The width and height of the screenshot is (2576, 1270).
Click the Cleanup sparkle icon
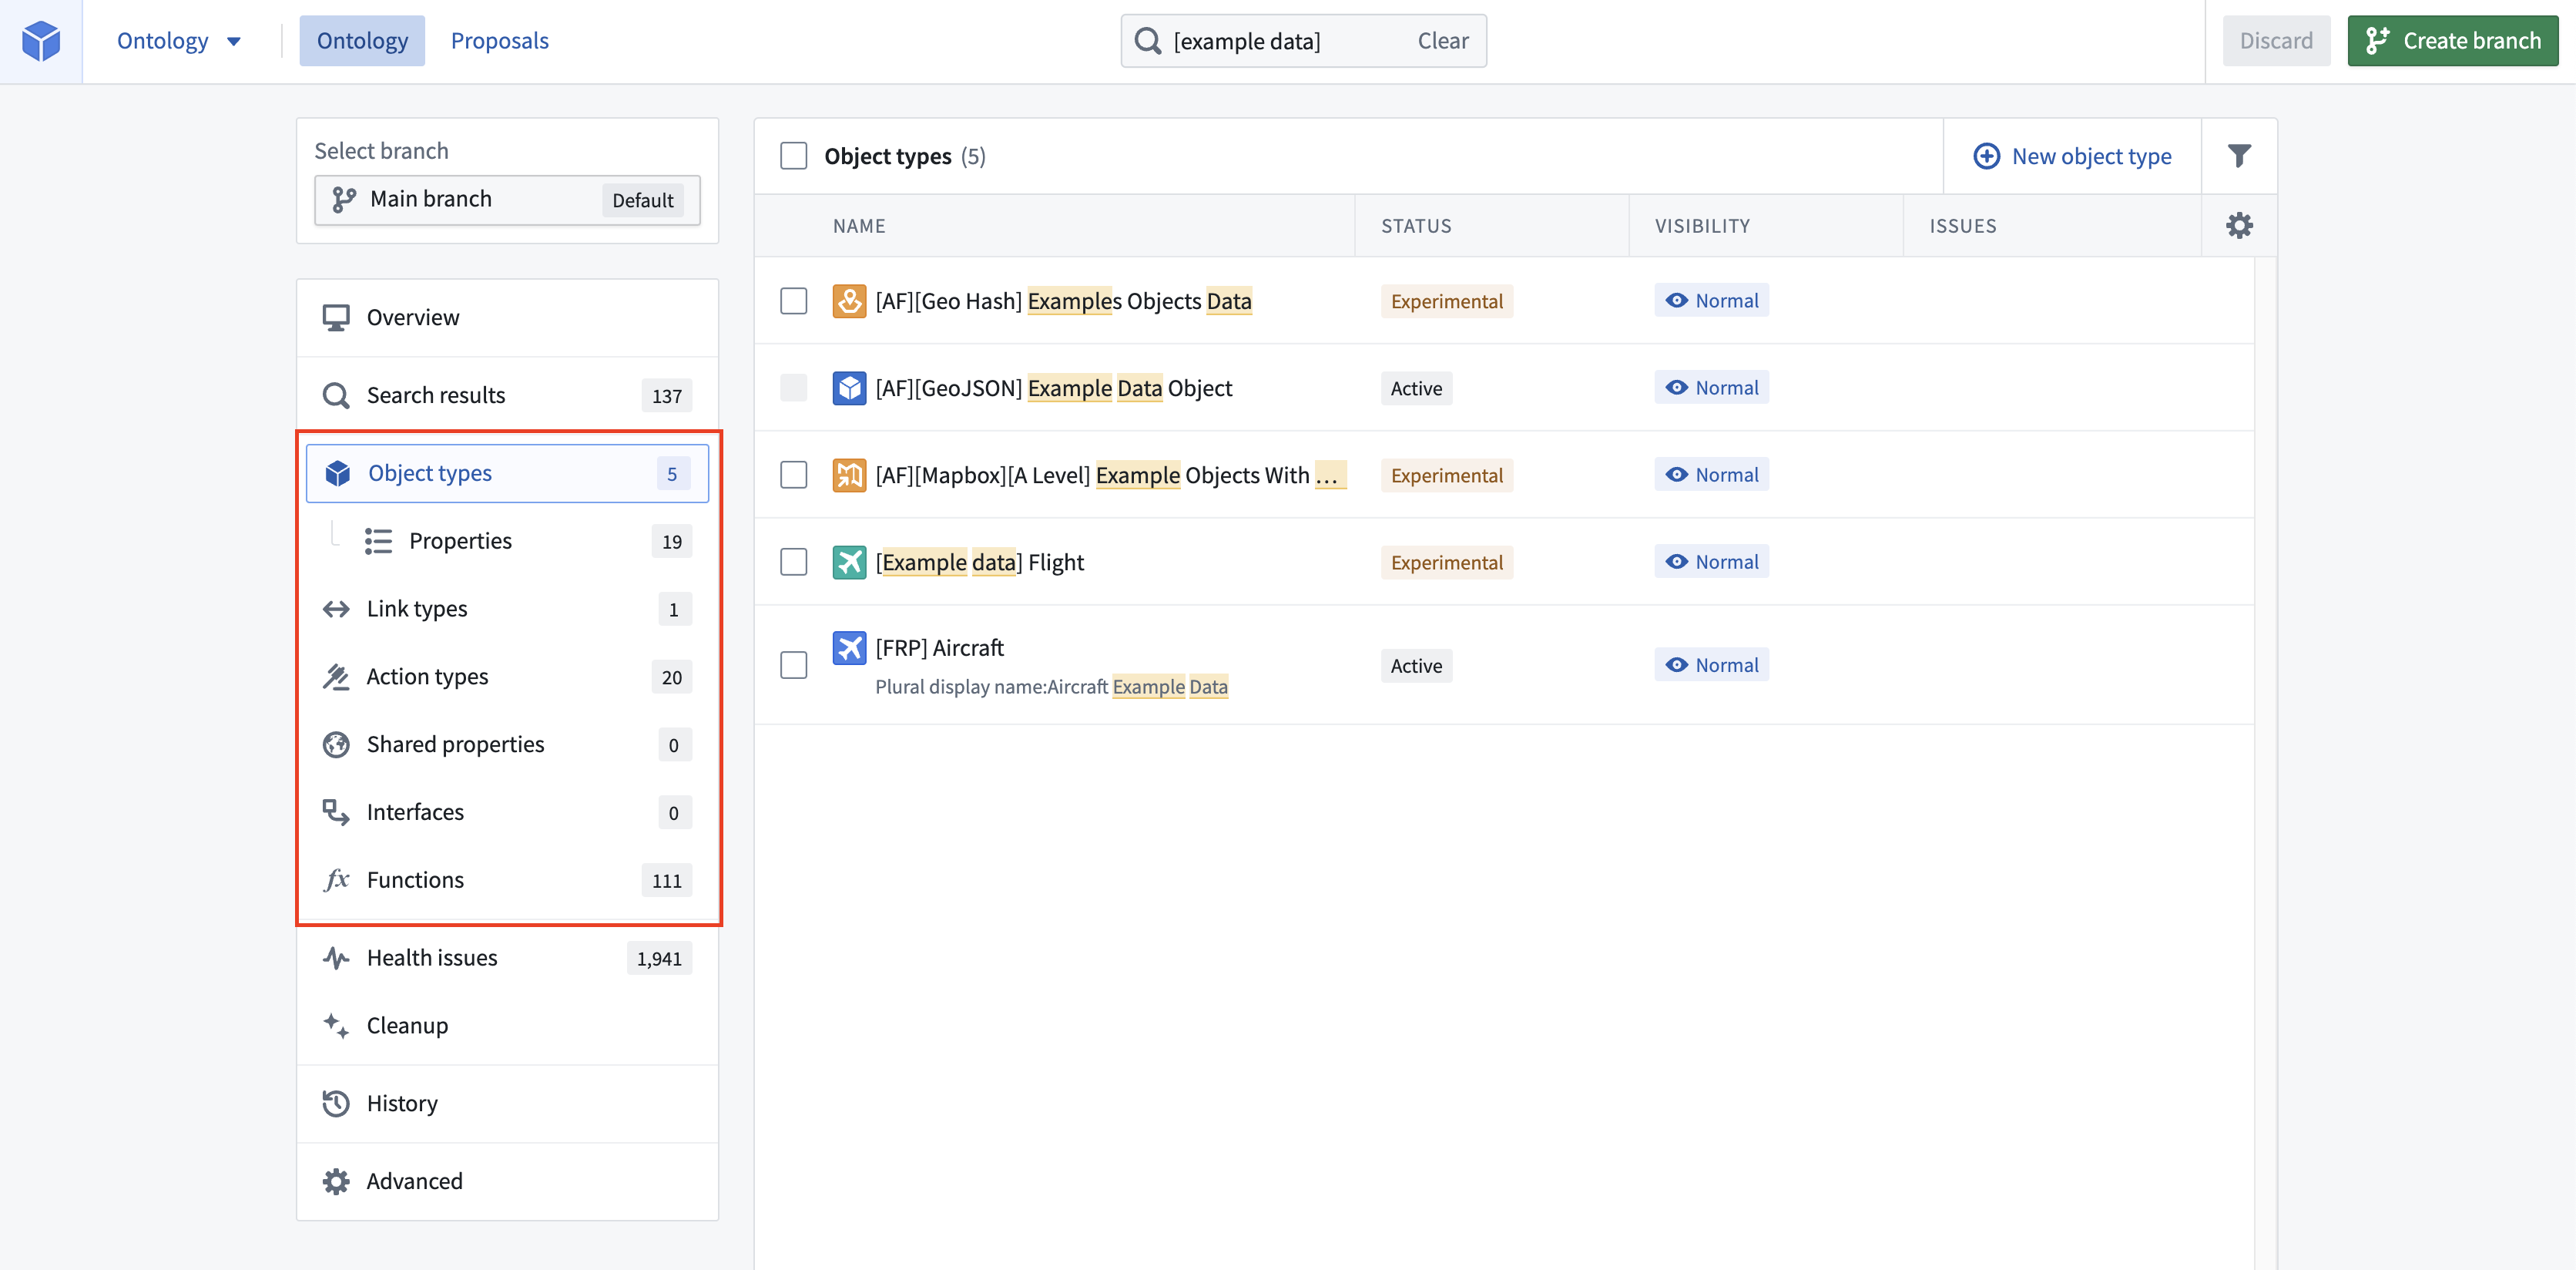click(x=336, y=1026)
